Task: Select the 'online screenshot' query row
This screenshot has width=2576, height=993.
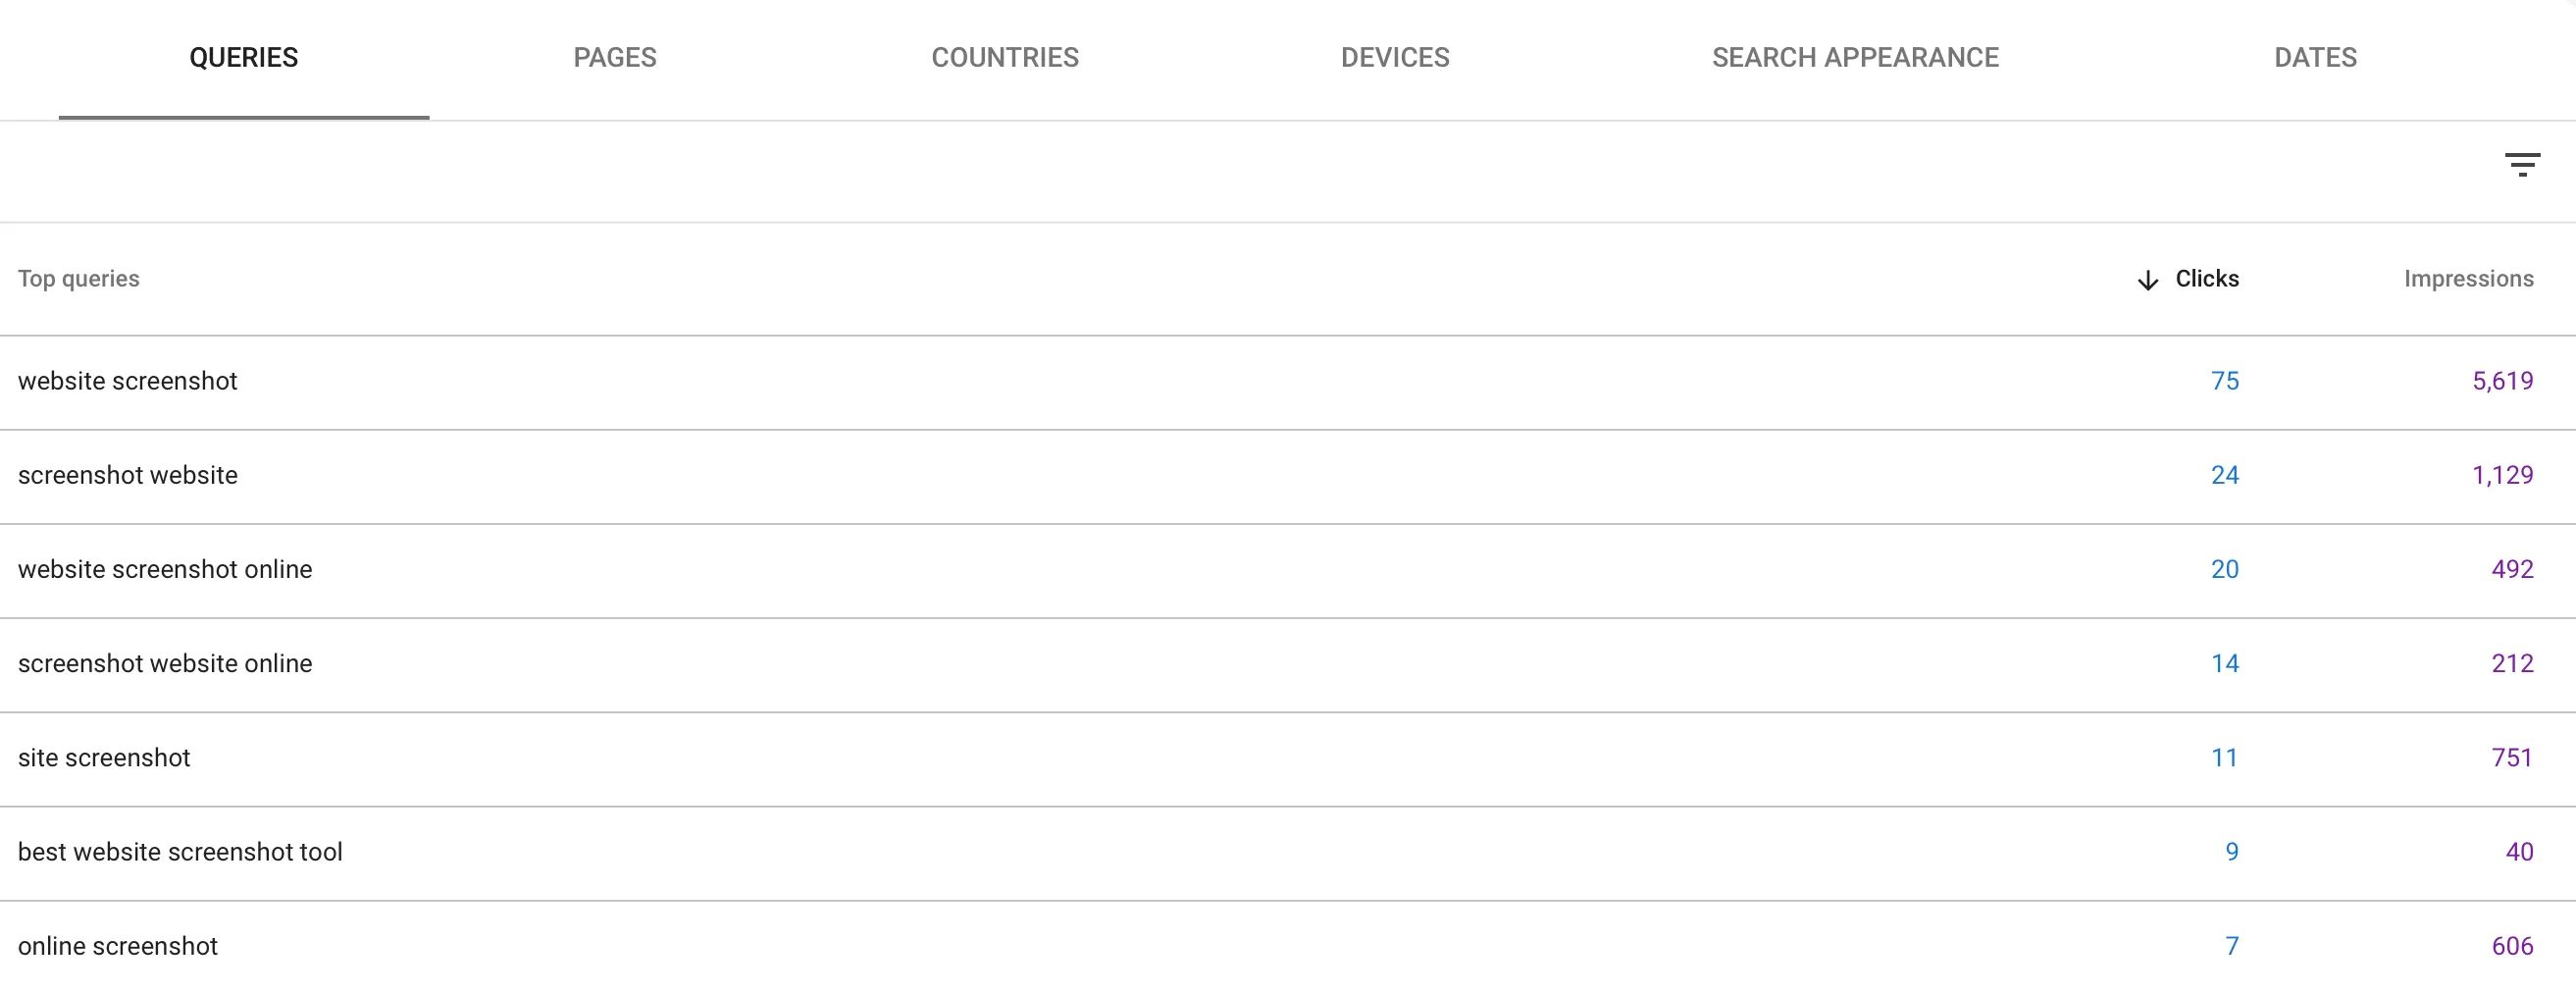Action: [x=118, y=945]
